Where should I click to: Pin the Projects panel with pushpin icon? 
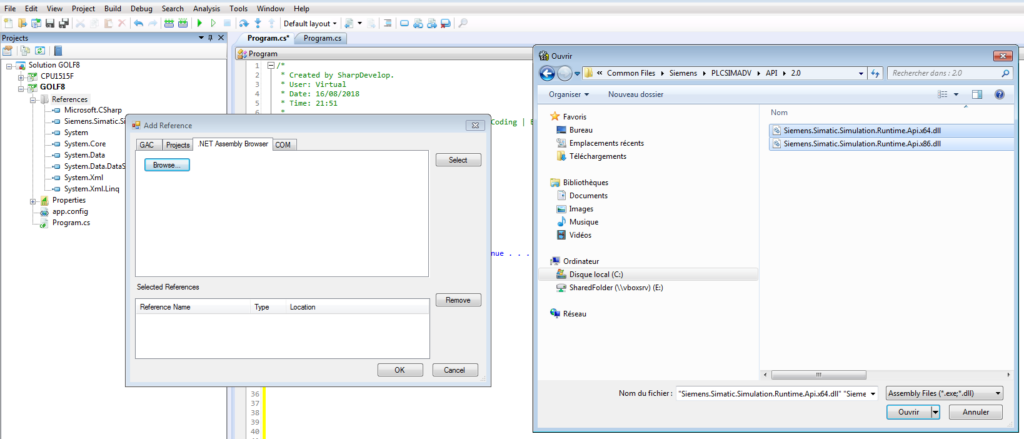210,38
